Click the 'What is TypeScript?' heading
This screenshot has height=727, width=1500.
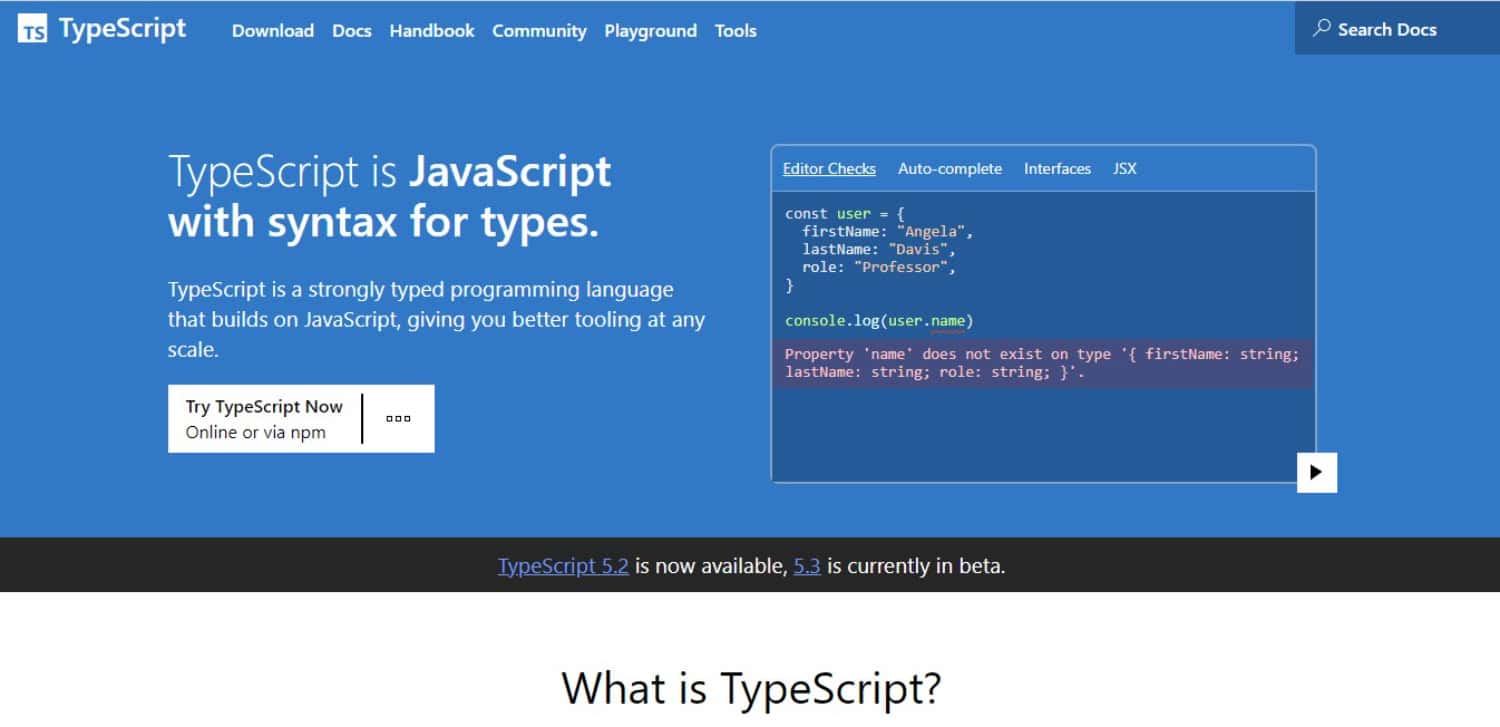(x=751, y=689)
